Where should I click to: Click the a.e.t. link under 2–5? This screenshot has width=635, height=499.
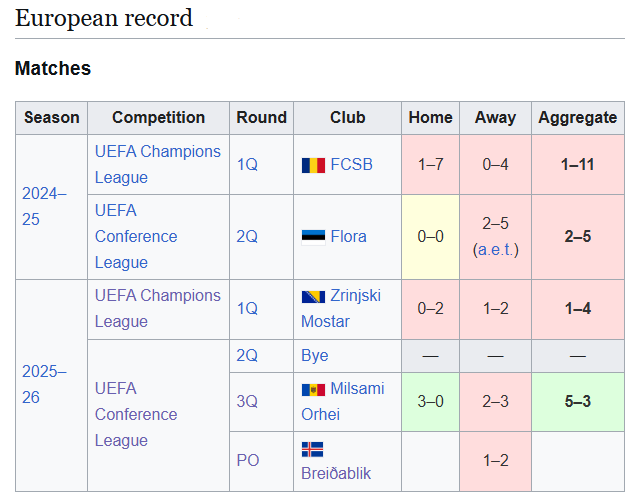(x=495, y=250)
